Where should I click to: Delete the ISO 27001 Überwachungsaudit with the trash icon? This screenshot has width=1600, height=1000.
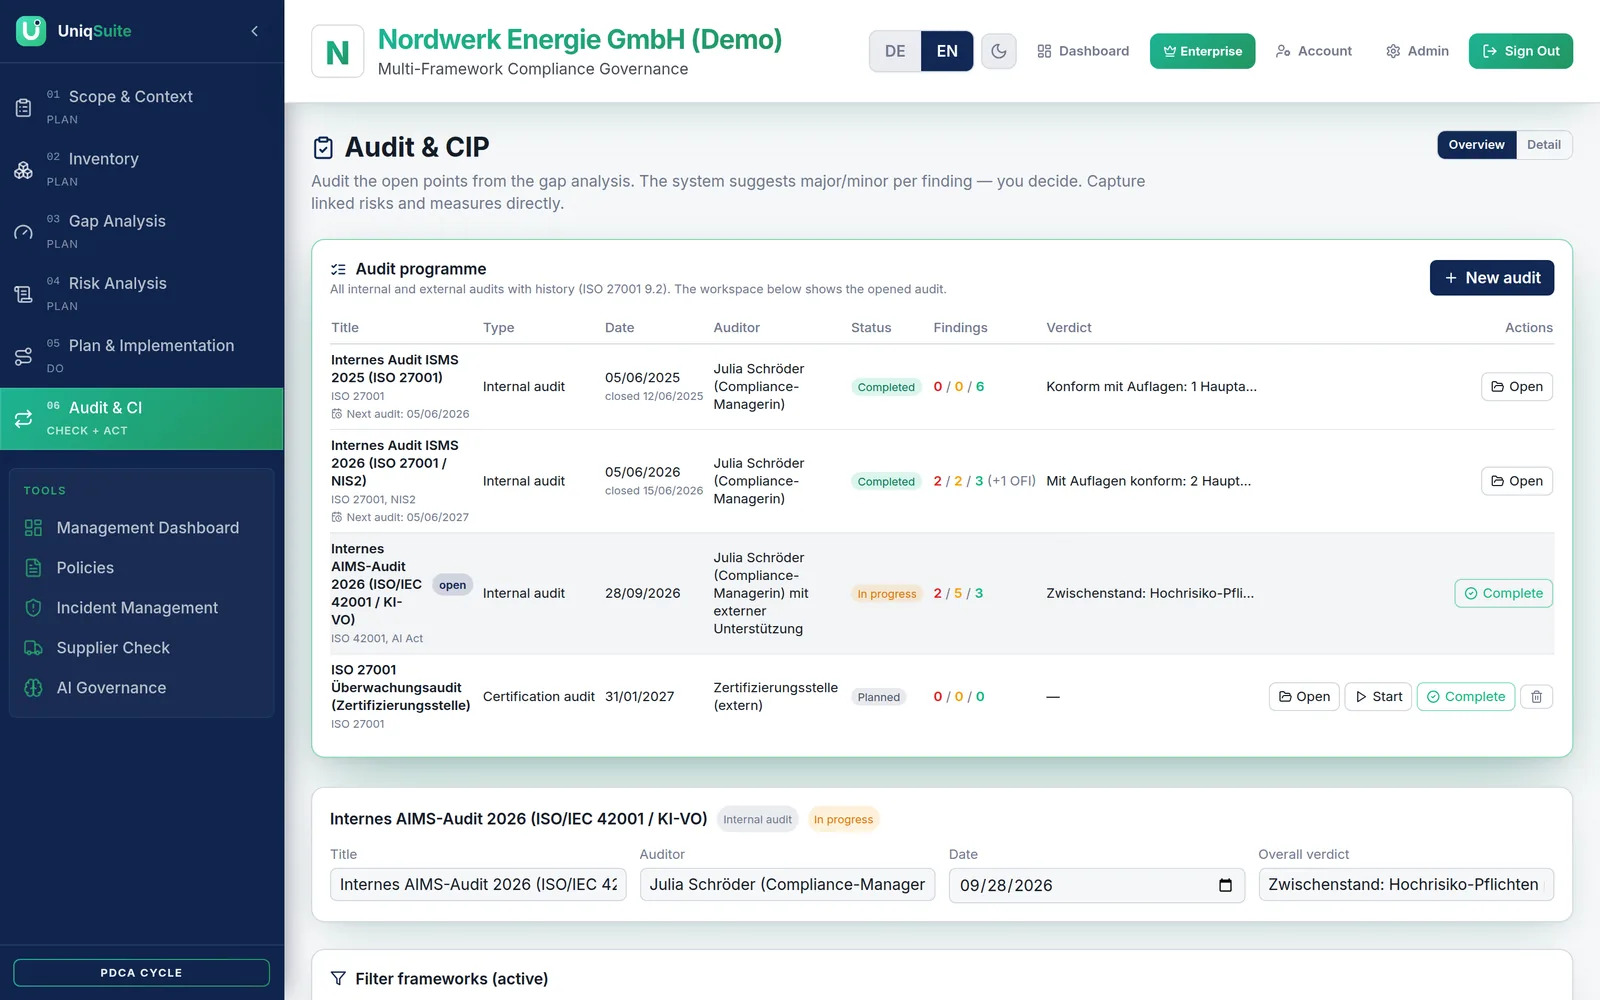1537,697
